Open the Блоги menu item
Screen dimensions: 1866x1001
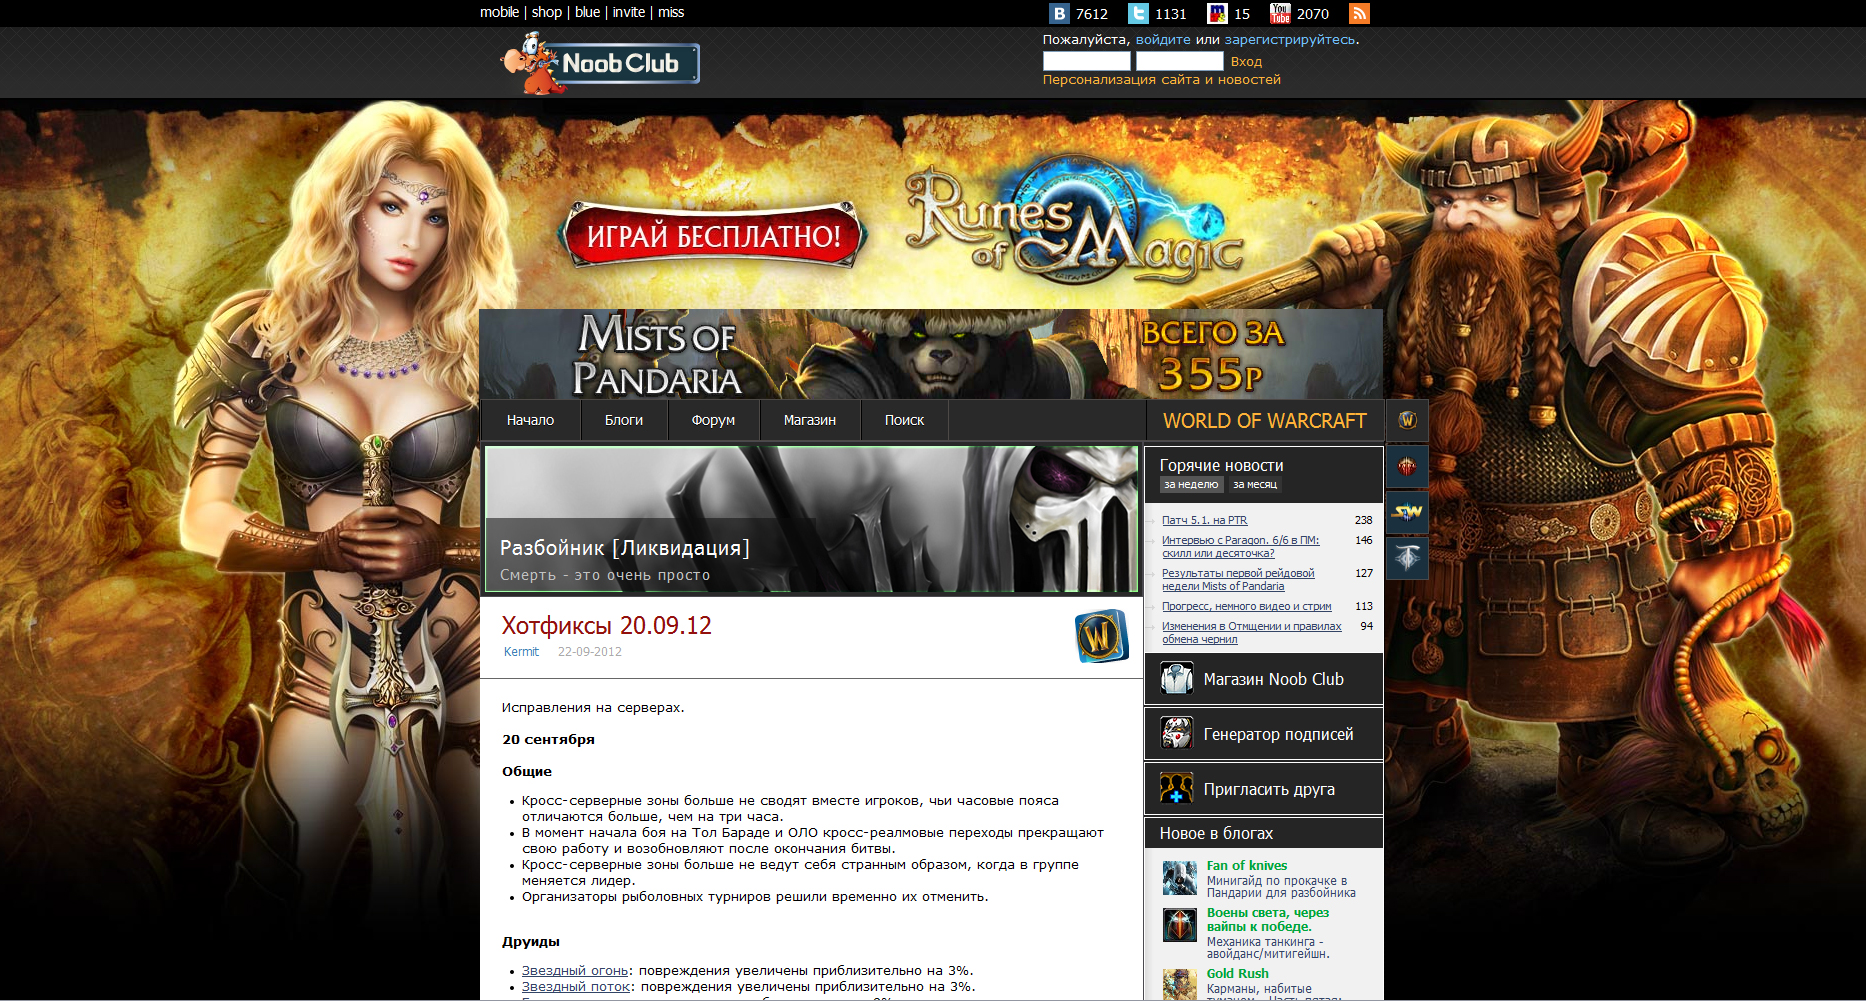(x=624, y=420)
